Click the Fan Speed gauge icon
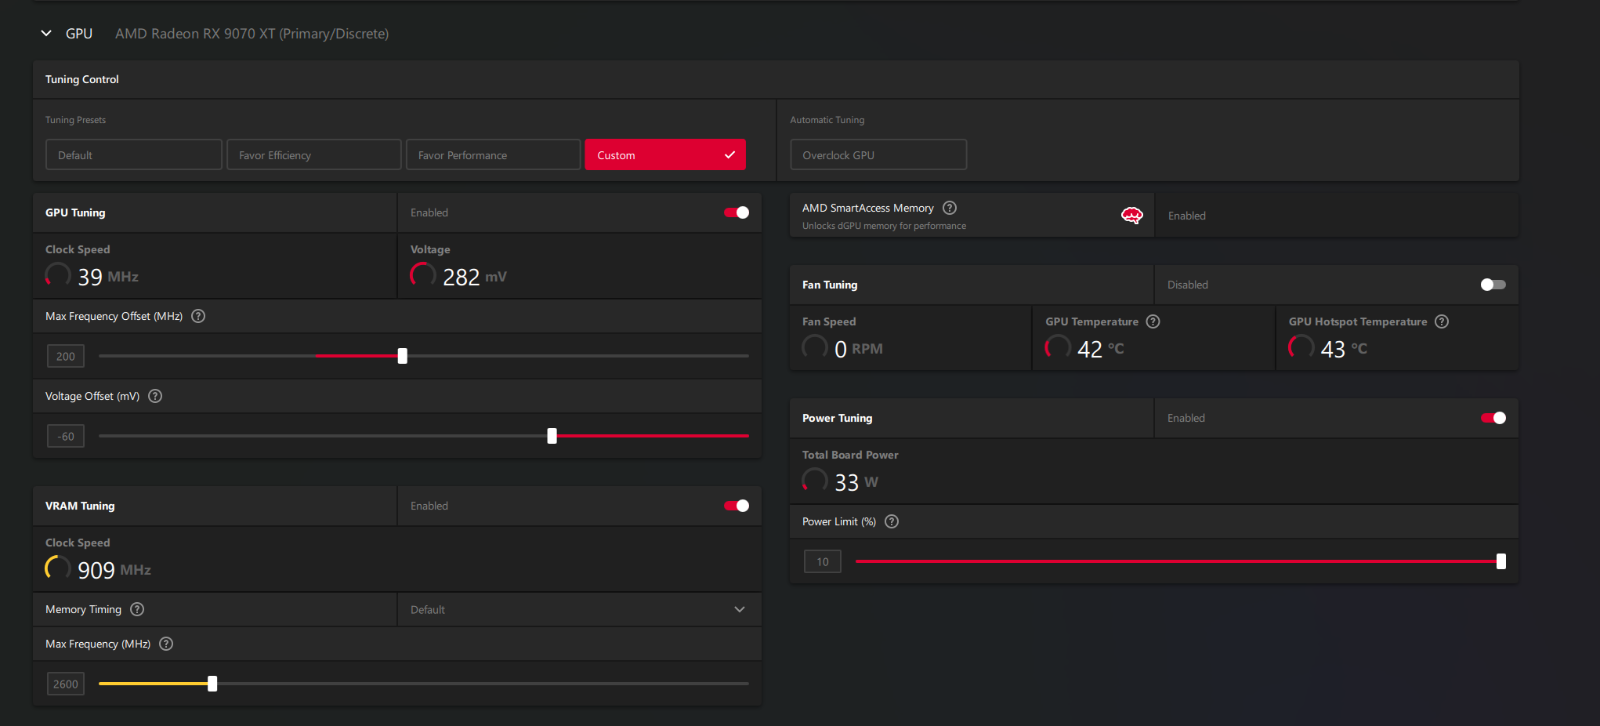 [x=815, y=347]
